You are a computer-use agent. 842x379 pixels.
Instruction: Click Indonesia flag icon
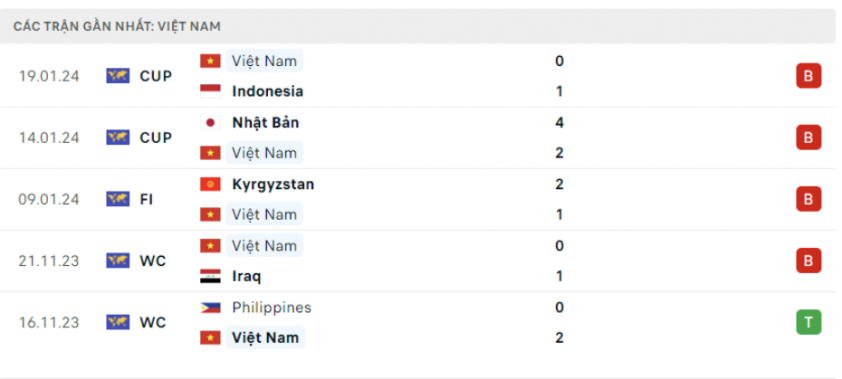pos(210,91)
